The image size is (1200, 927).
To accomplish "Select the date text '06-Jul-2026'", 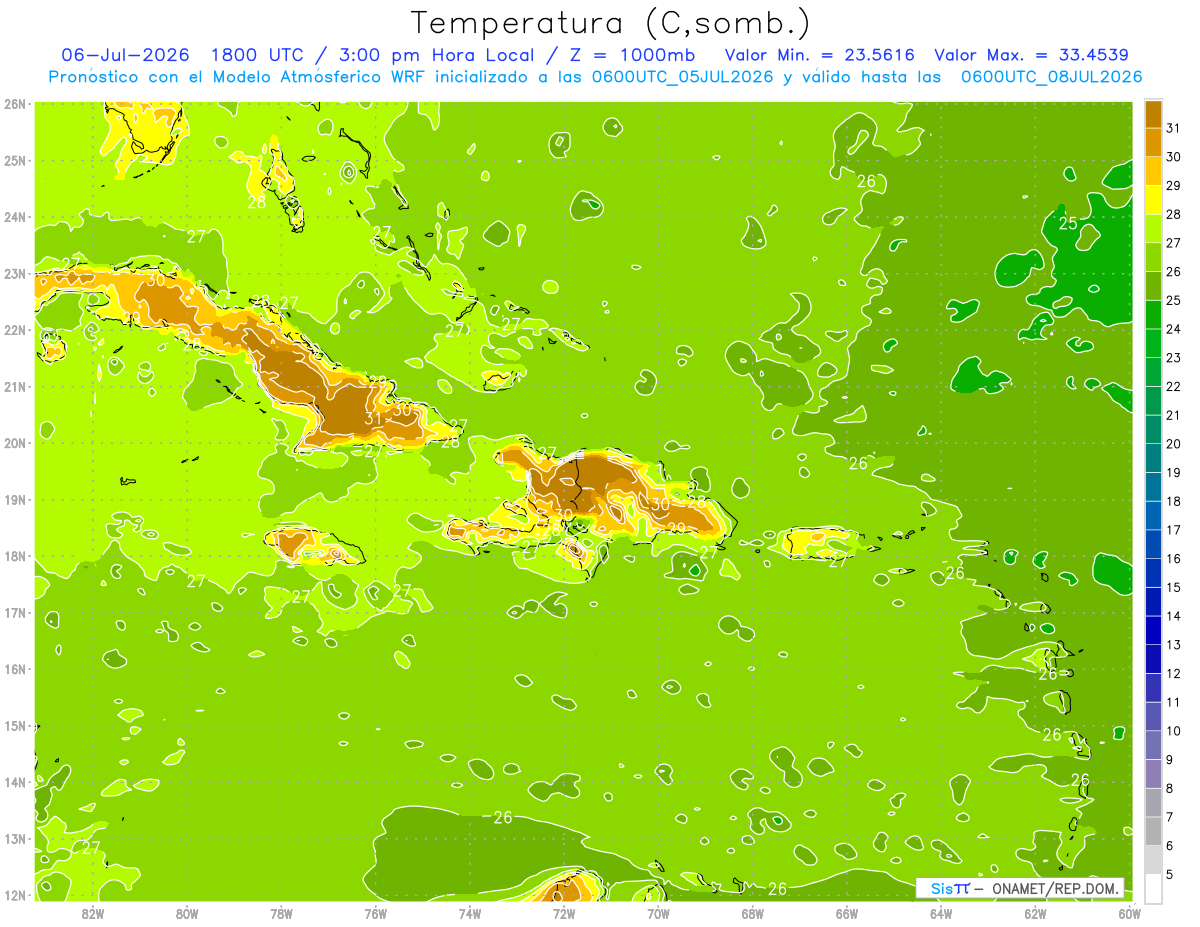I will tap(127, 54).
